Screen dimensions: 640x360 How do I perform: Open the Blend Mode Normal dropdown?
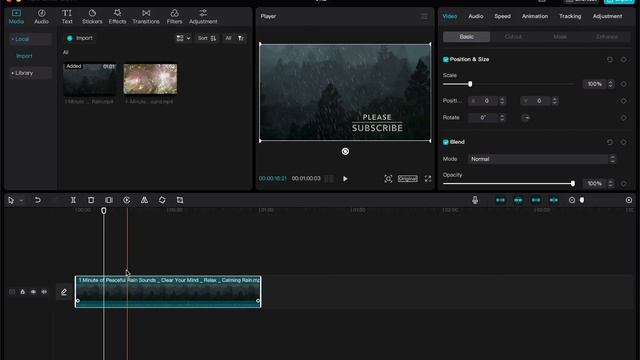(541, 159)
